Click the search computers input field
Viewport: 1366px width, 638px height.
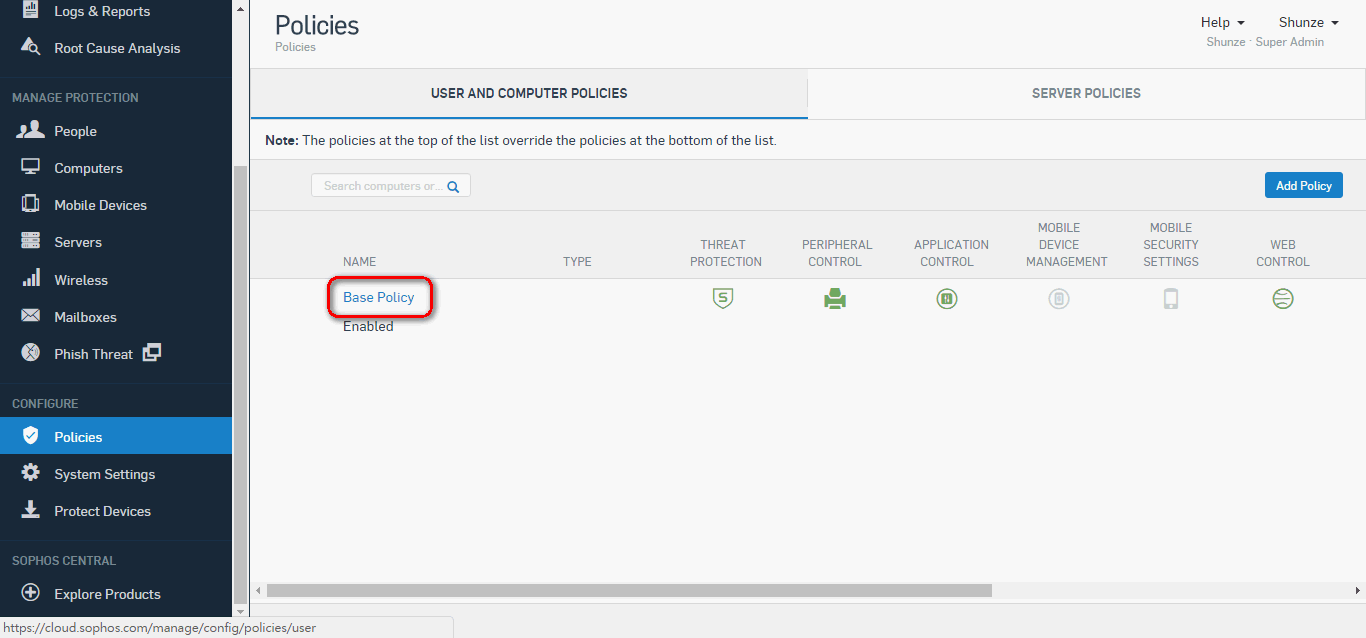point(390,186)
